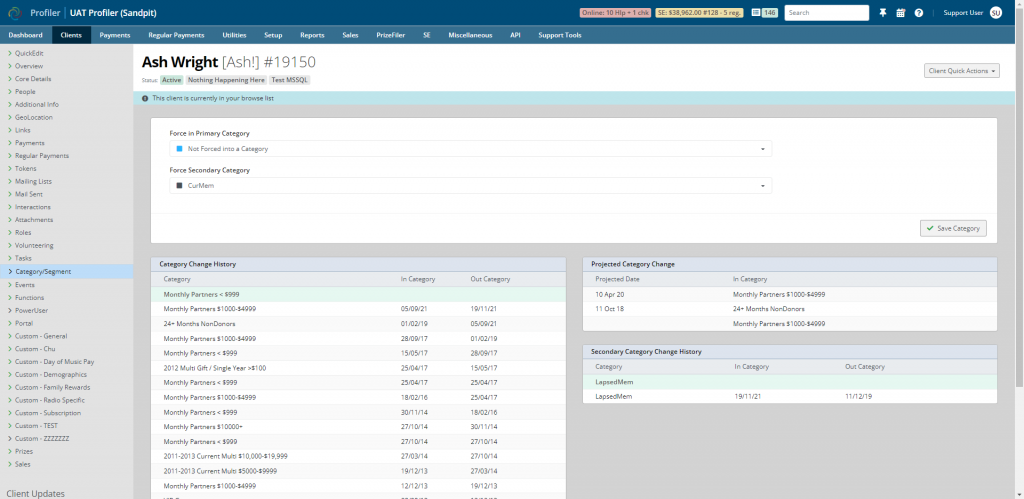This screenshot has height=499, width=1024.
Task: Open the Reports menu
Action: click(x=312, y=35)
